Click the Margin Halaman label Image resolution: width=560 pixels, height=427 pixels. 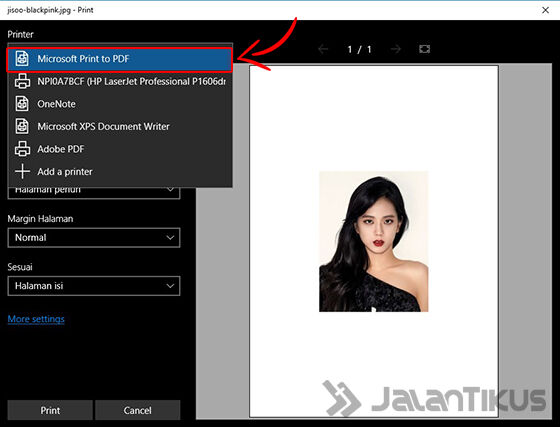pyautogui.click(x=40, y=218)
